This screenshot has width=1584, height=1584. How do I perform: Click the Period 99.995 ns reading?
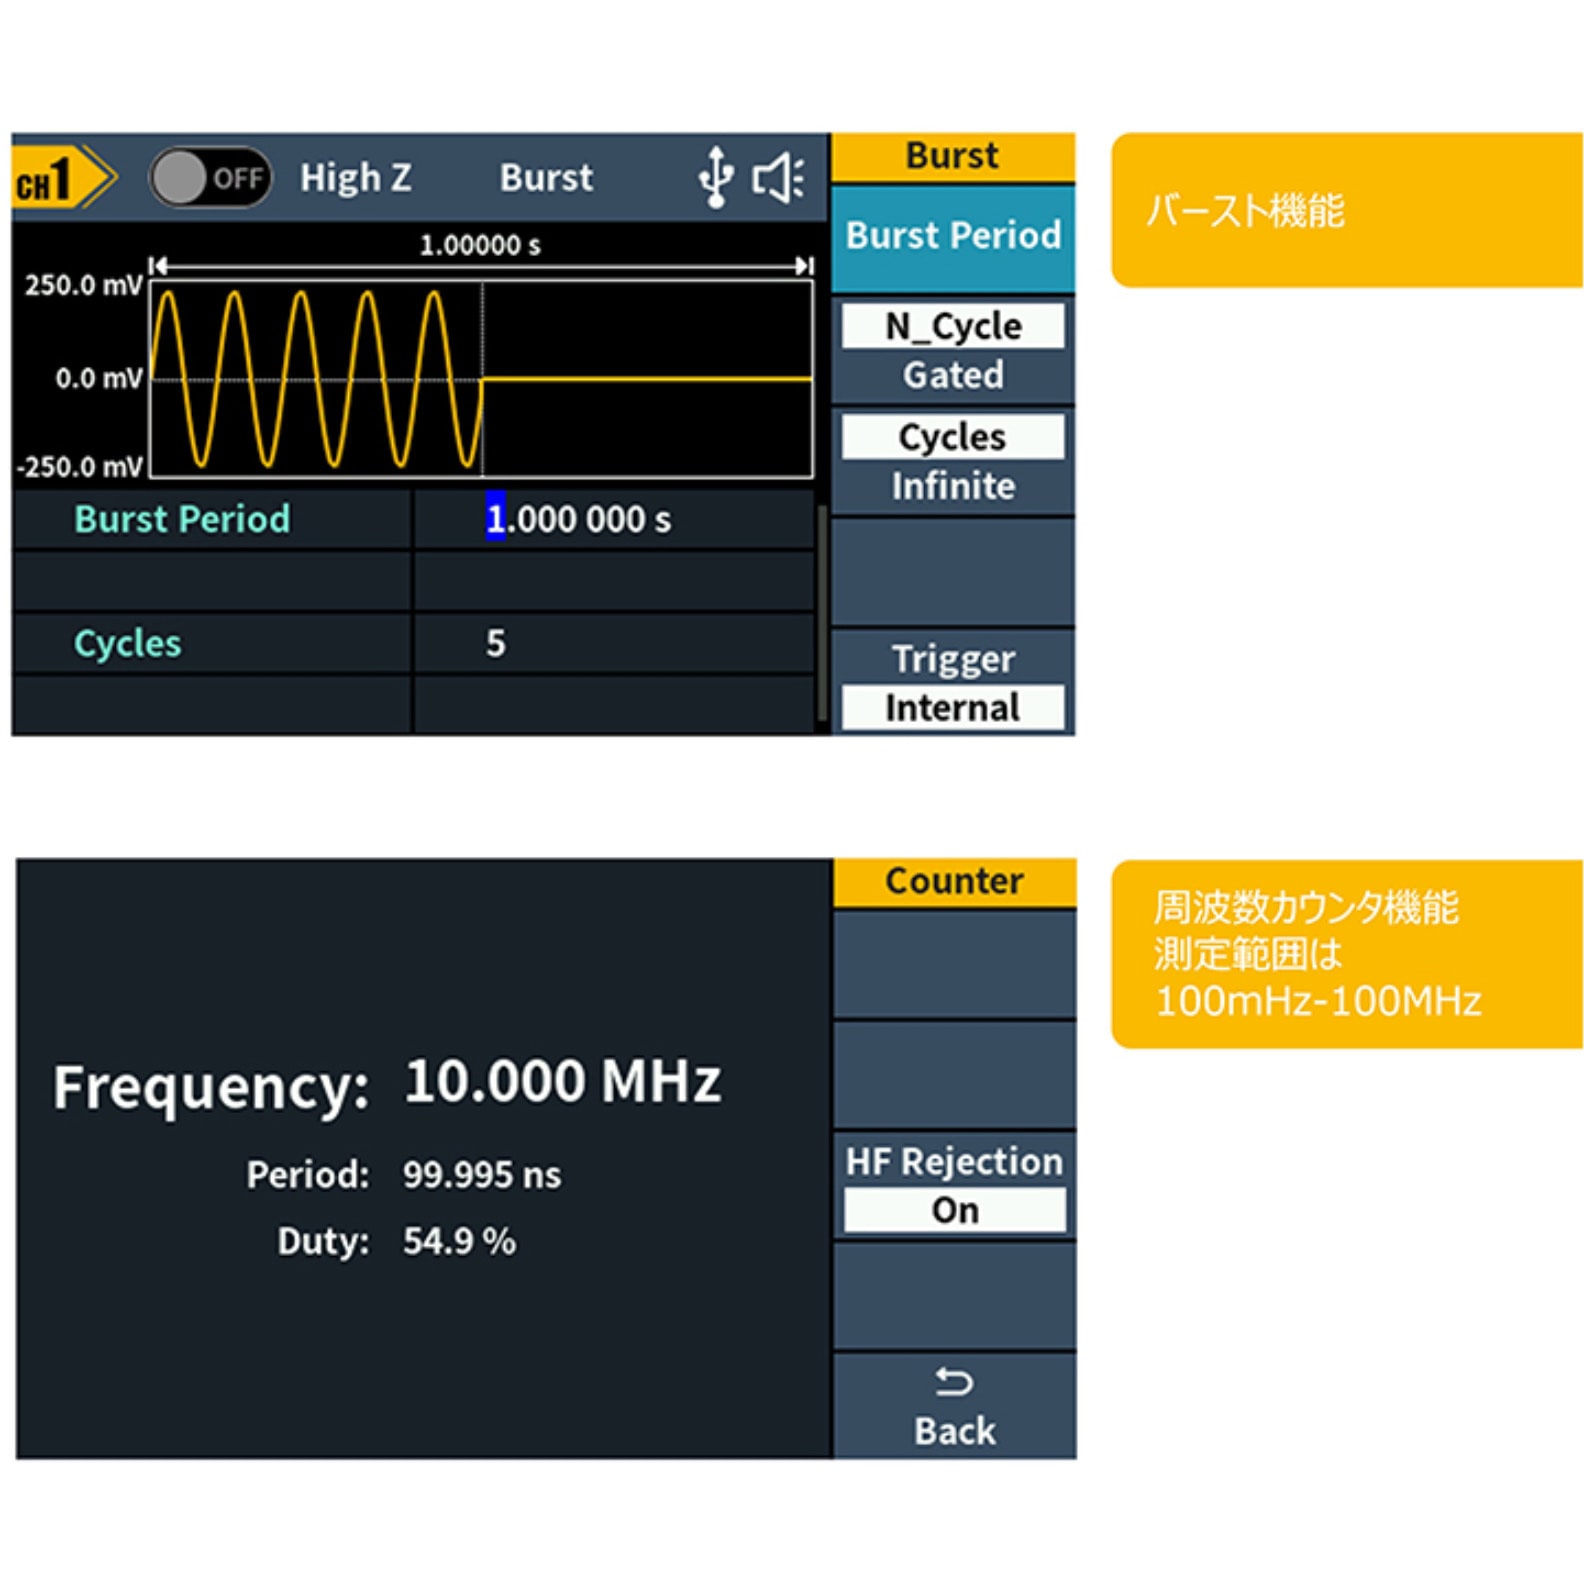pos(404,1175)
